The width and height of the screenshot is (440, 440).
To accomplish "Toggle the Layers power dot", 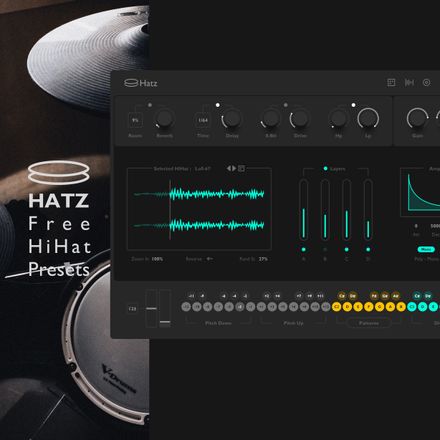I will pyautogui.click(x=325, y=169).
